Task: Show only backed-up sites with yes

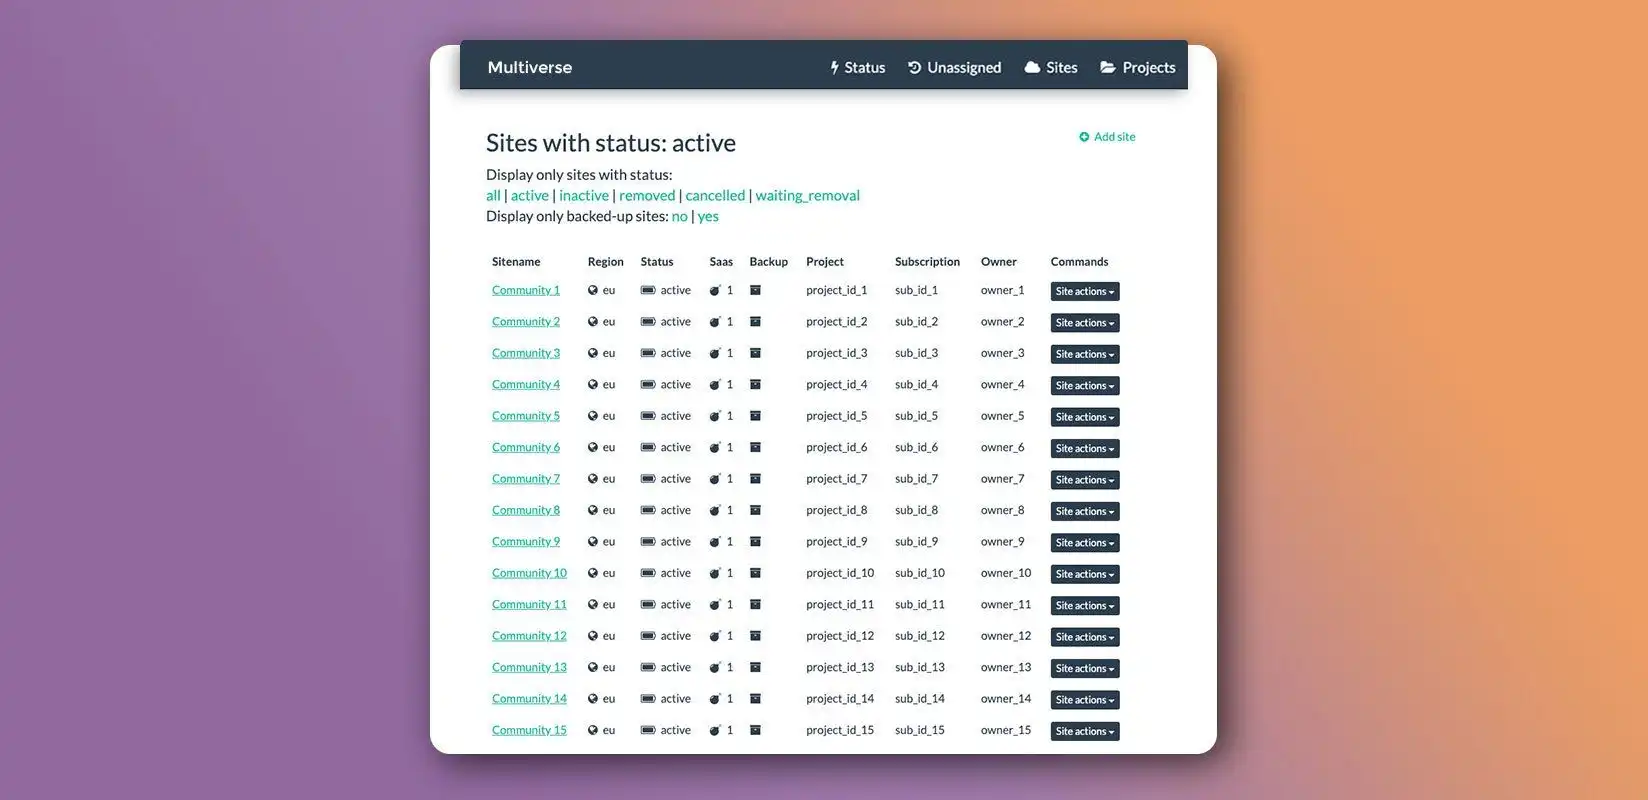Action: coord(708,217)
